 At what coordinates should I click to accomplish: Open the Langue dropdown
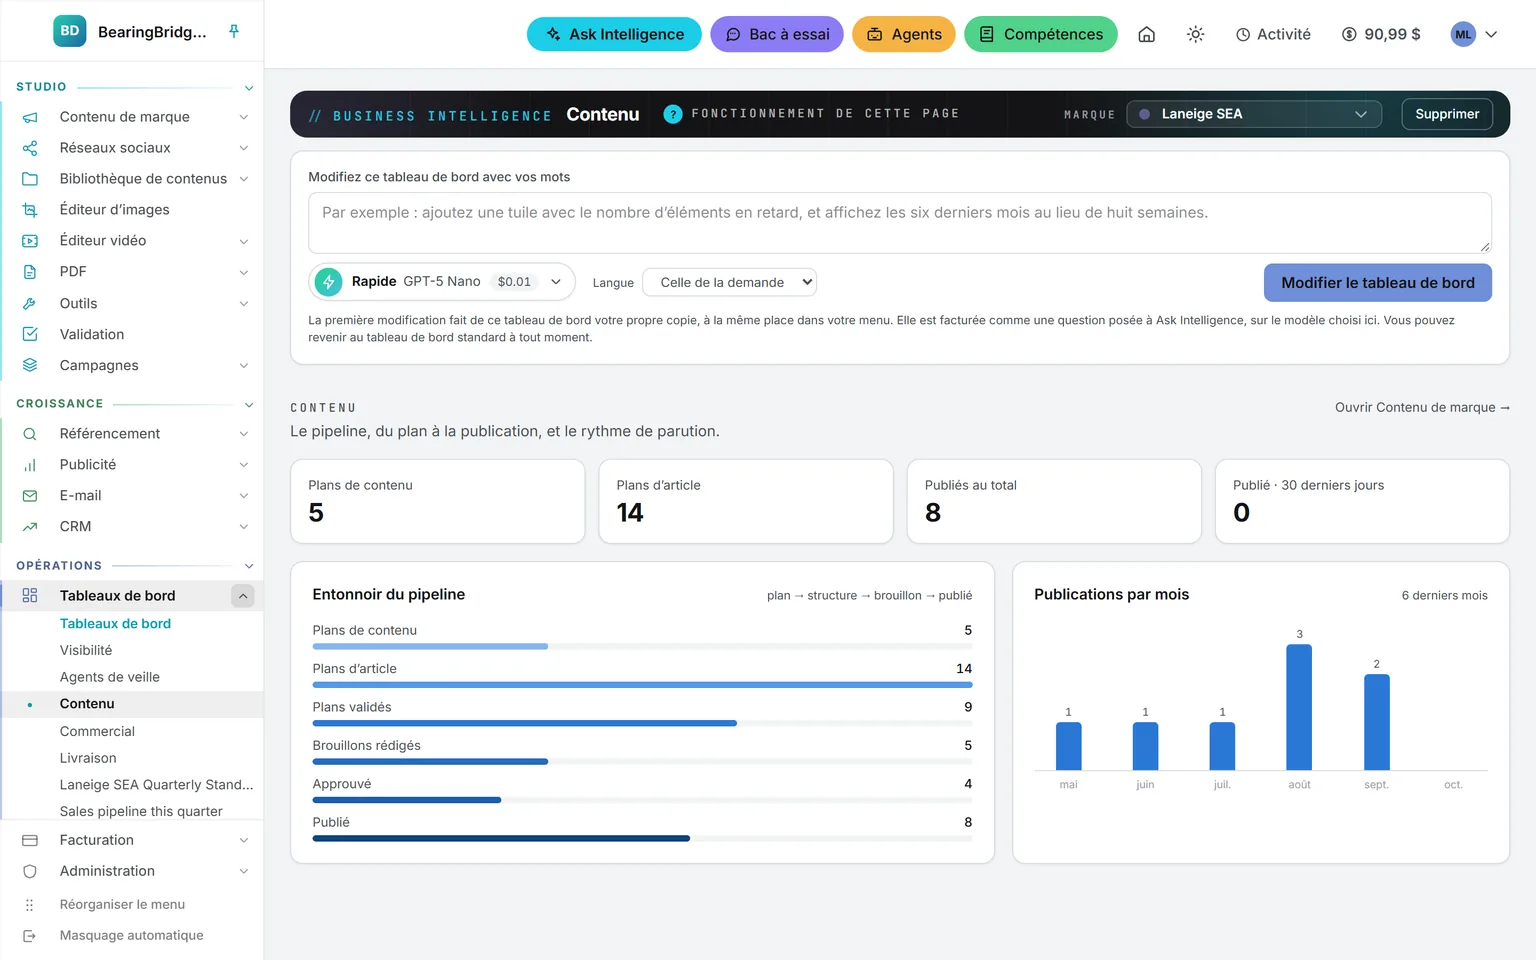pos(729,283)
